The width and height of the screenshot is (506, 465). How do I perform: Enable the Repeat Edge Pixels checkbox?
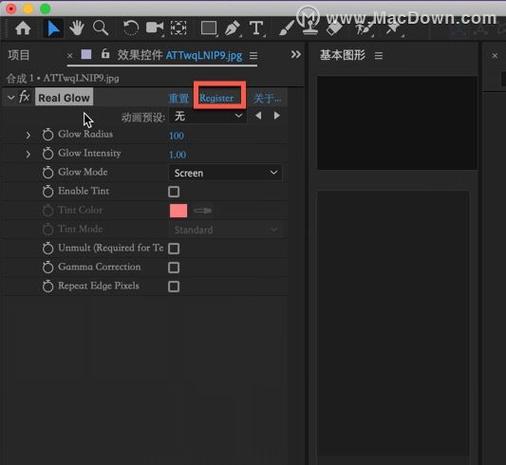[x=174, y=286]
